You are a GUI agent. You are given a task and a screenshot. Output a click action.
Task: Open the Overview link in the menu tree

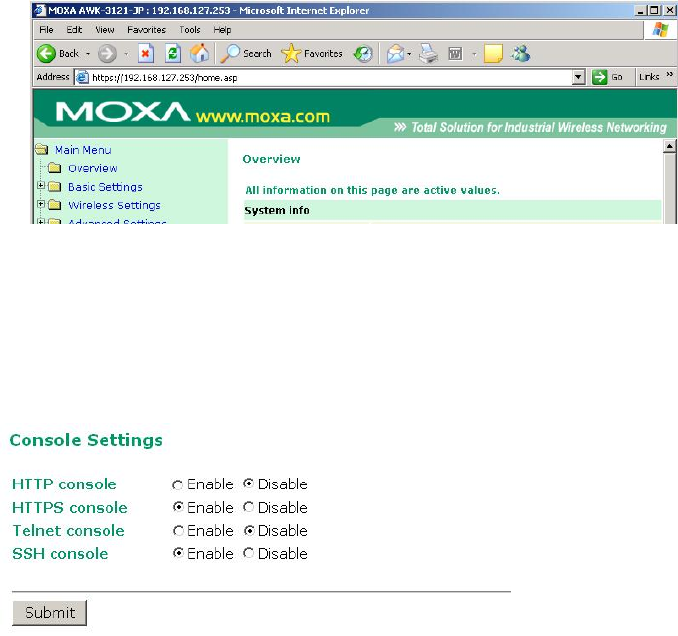93,168
